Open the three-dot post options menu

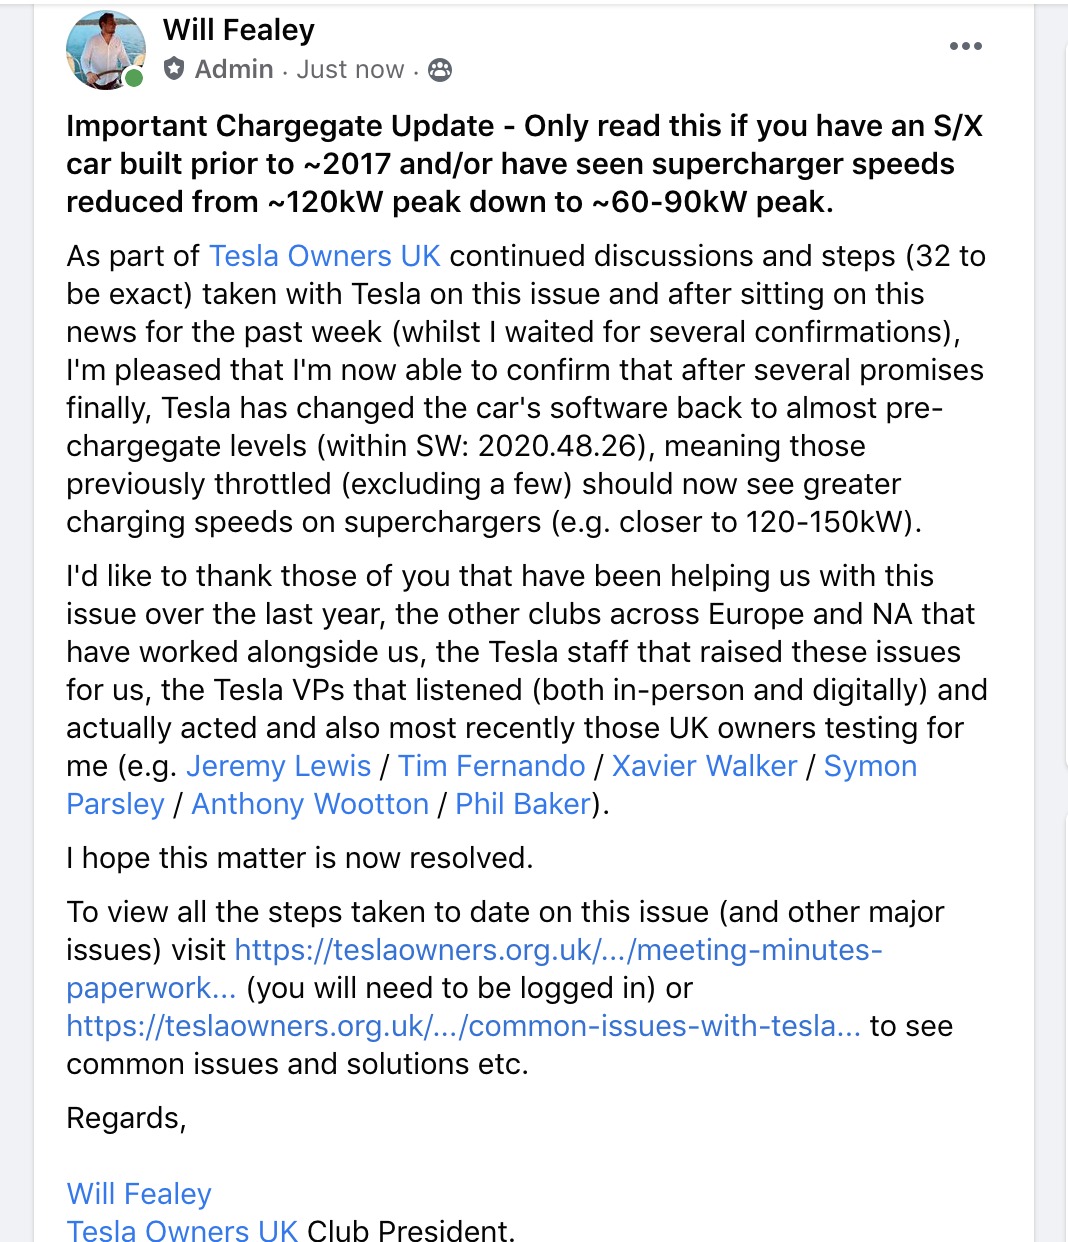966,44
